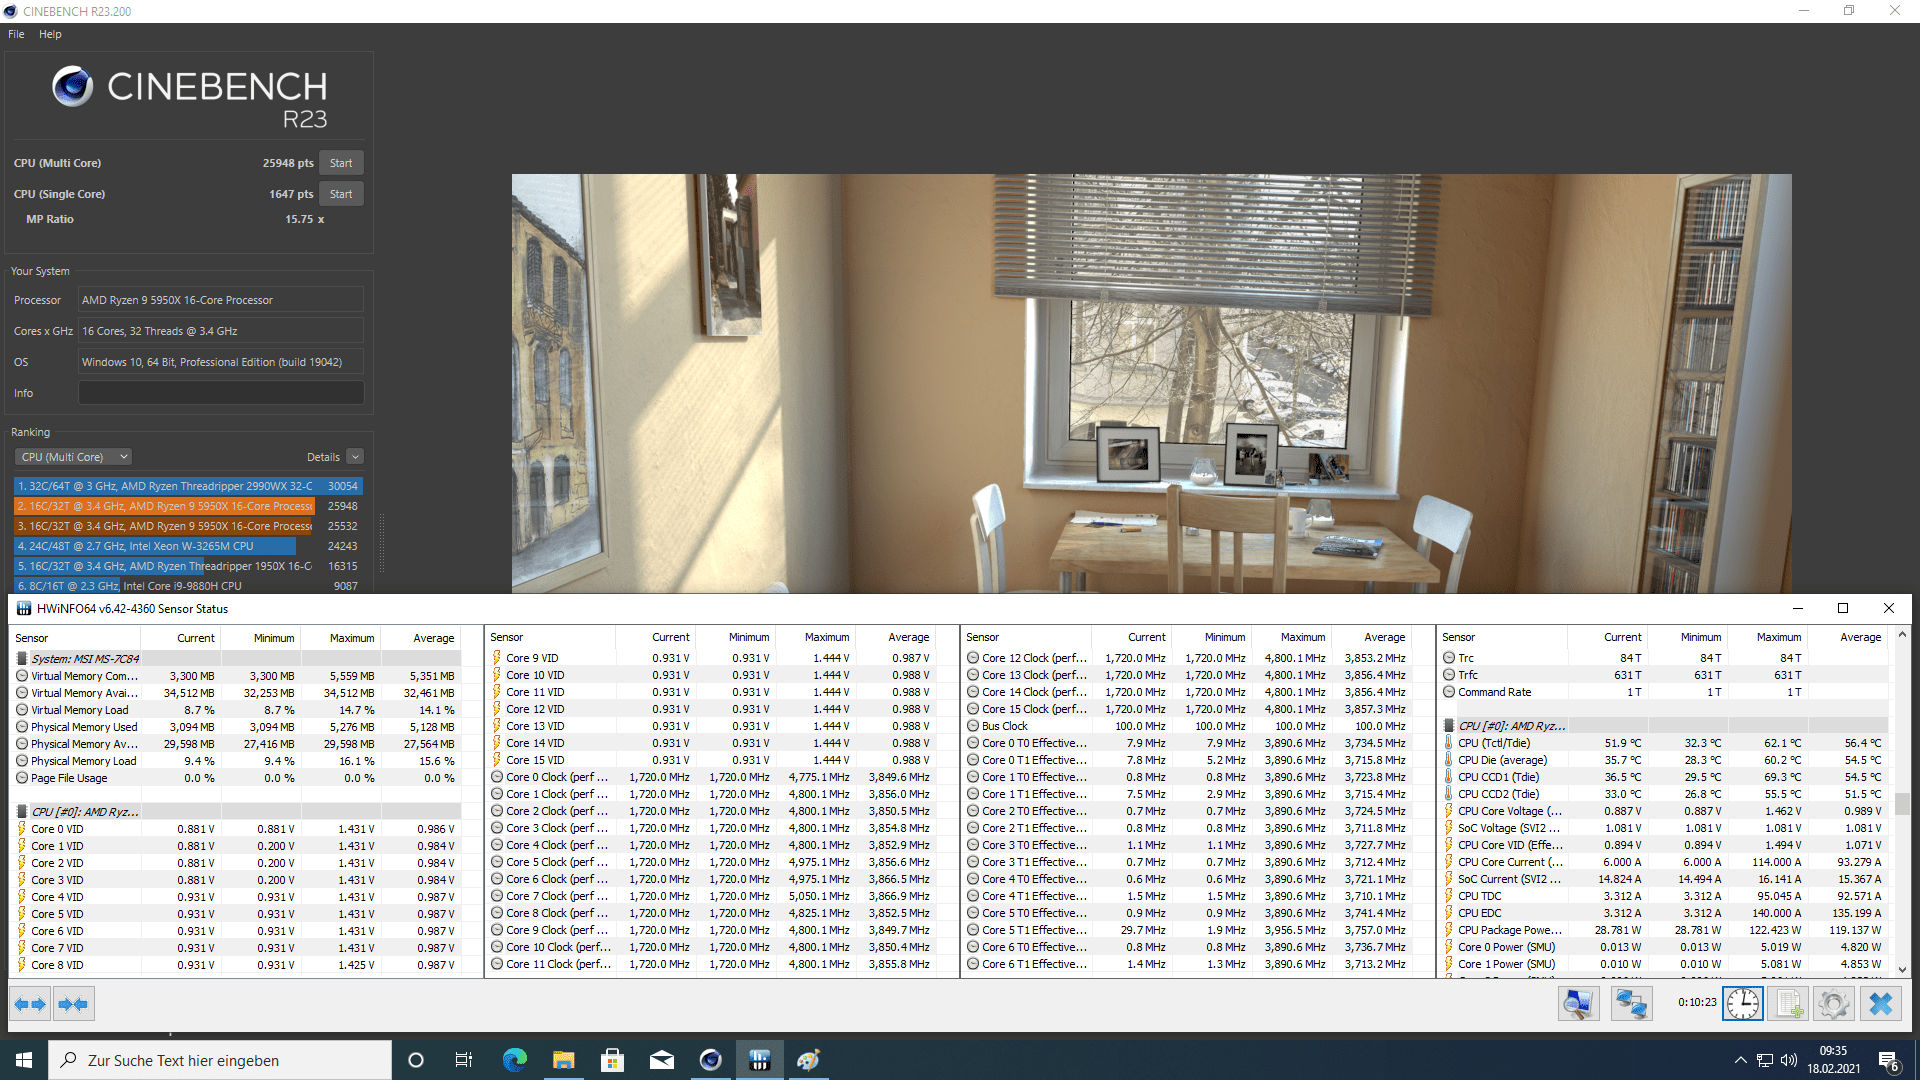Reset sensor timer with clock icon
Image resolution: width=1920 pixels, height=1080 pixels.
tap(1743, 1004)
